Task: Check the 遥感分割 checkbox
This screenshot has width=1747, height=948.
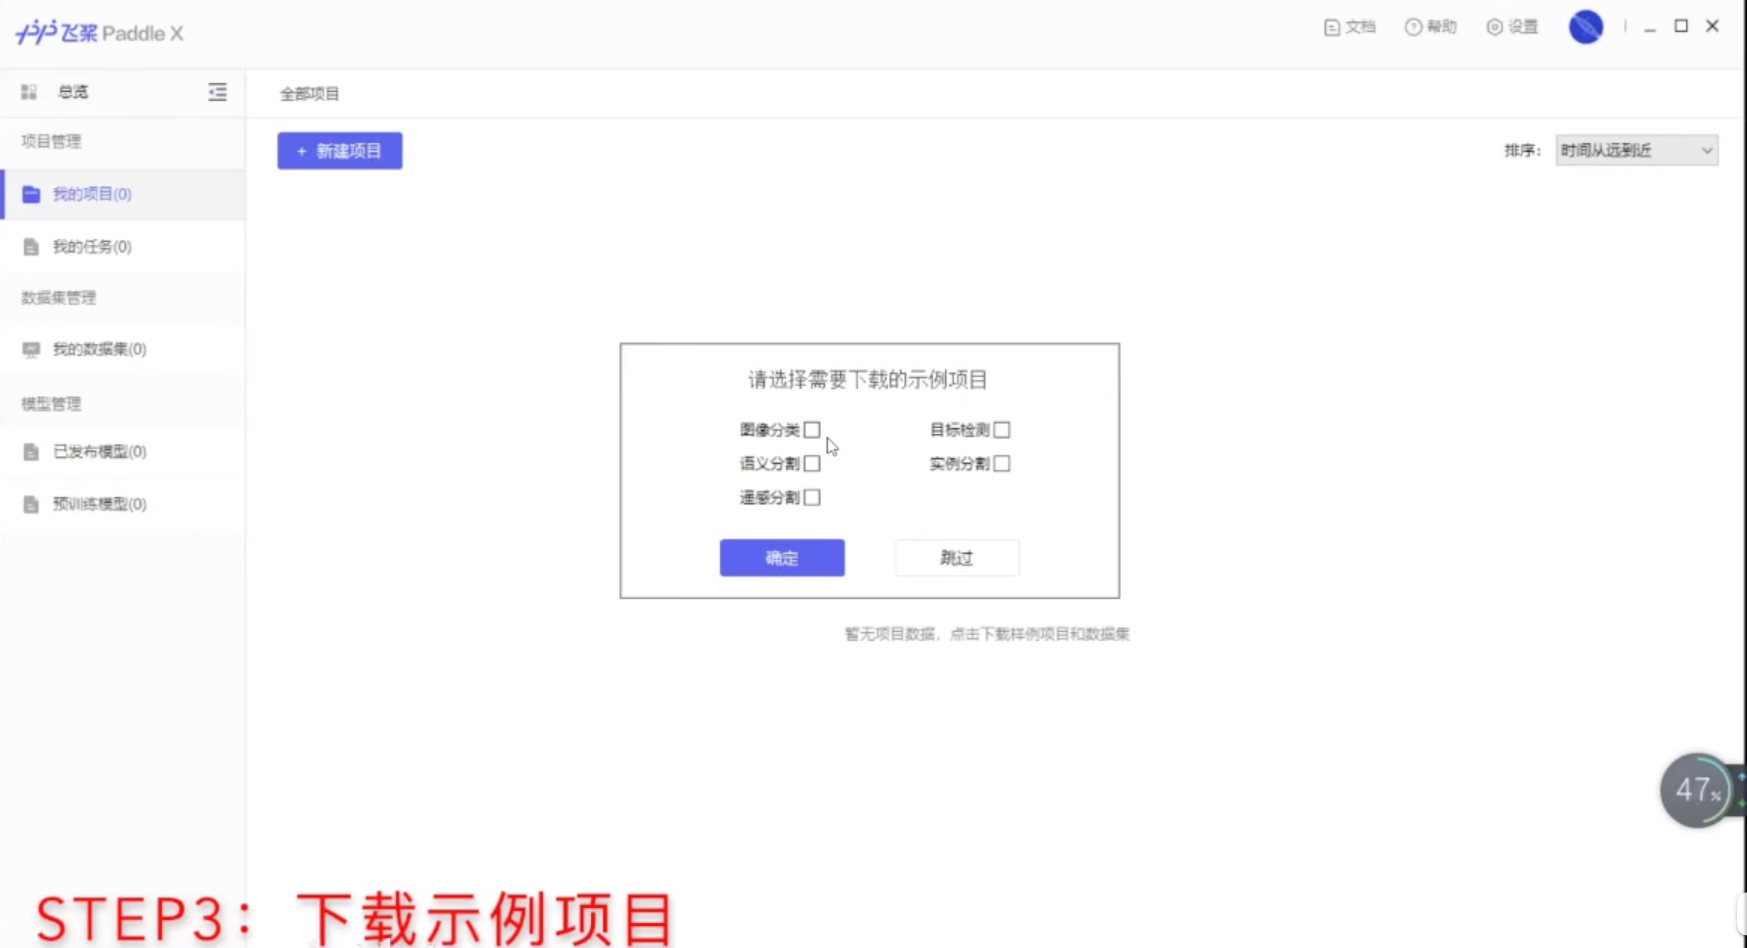Action: (x=812, y=497)
